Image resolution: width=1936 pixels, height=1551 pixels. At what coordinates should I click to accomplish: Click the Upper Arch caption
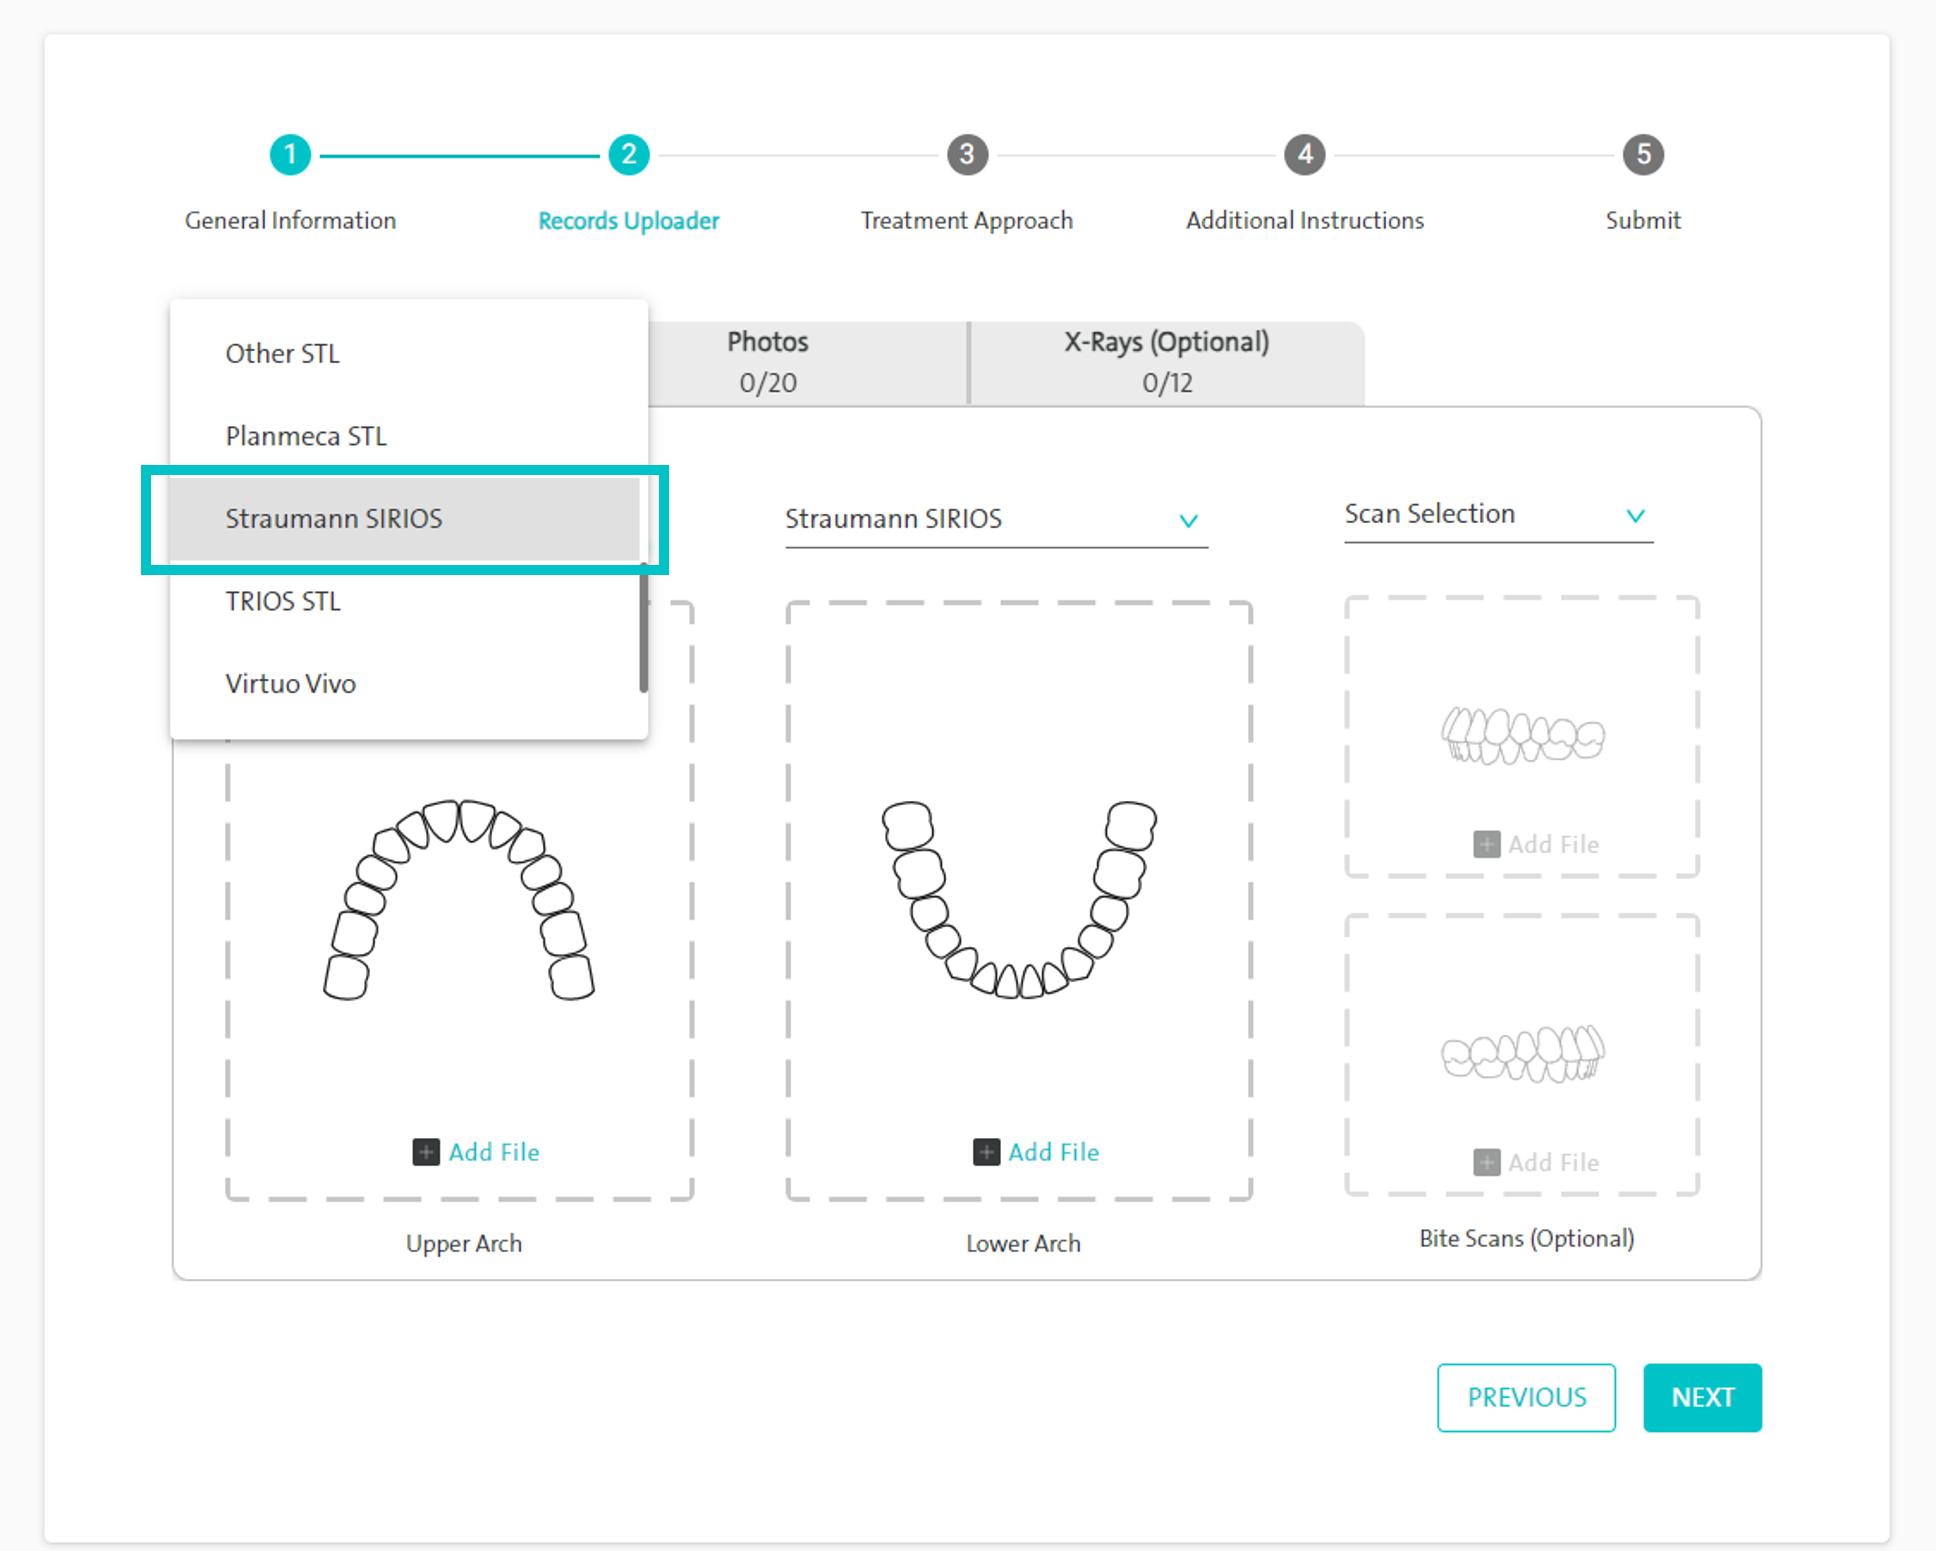pos(463,1243)
